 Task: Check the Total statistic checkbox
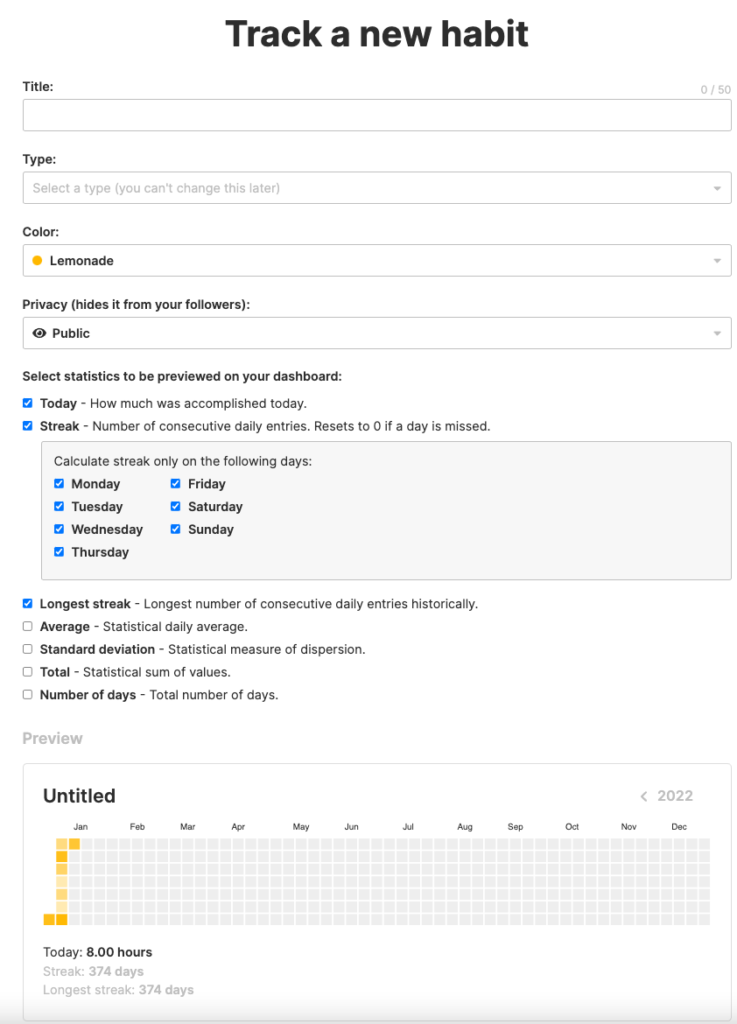28,672
